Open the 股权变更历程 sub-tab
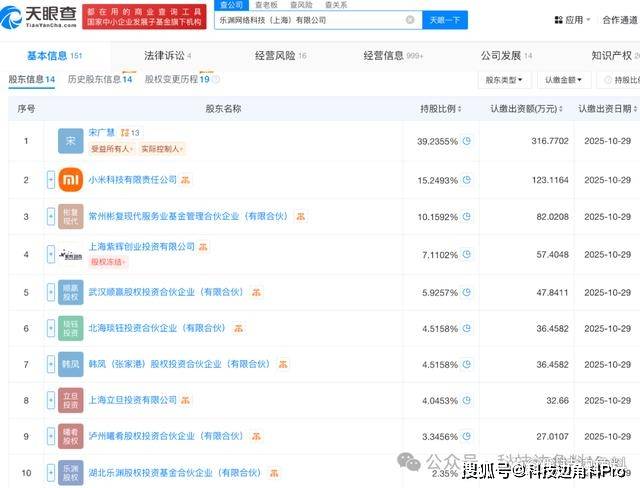The height and width of the screenshot is (488, 640). click(177, 79)
